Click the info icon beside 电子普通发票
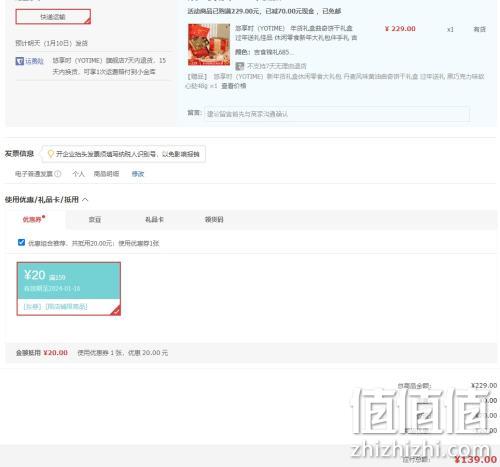Viewport: 500px width, 467px height. (58, 174)
